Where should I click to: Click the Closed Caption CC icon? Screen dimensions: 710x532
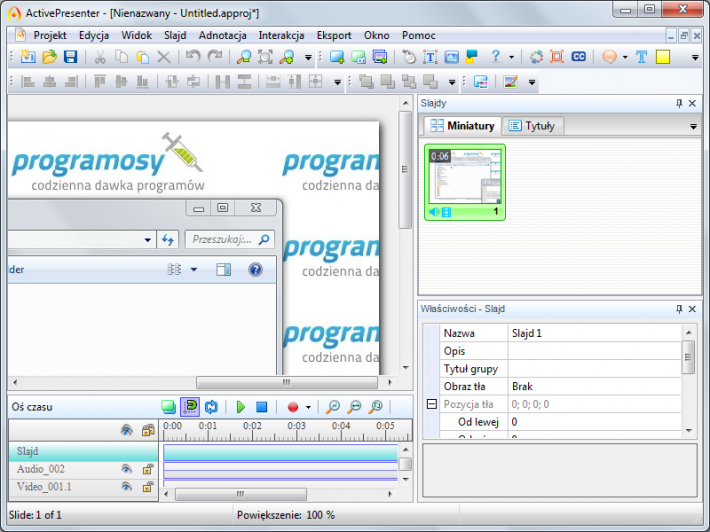pos(578,57)
